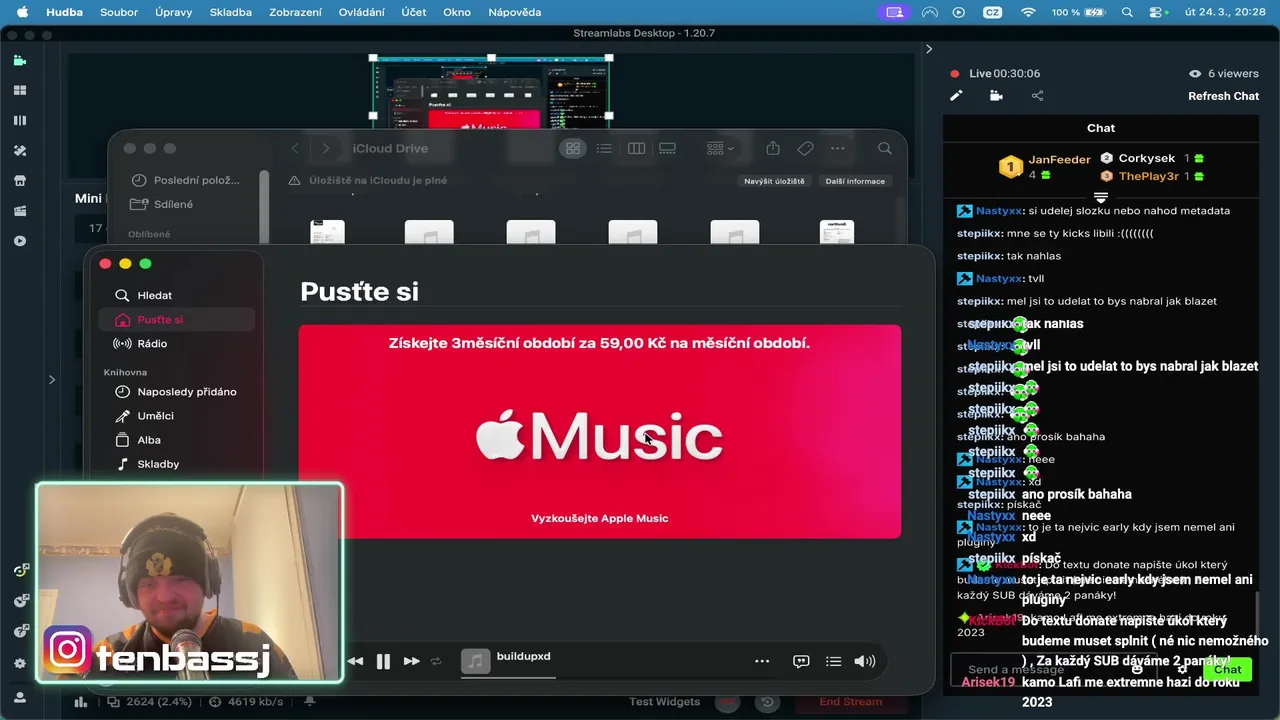Open the Soubor menu

point(119,12)
